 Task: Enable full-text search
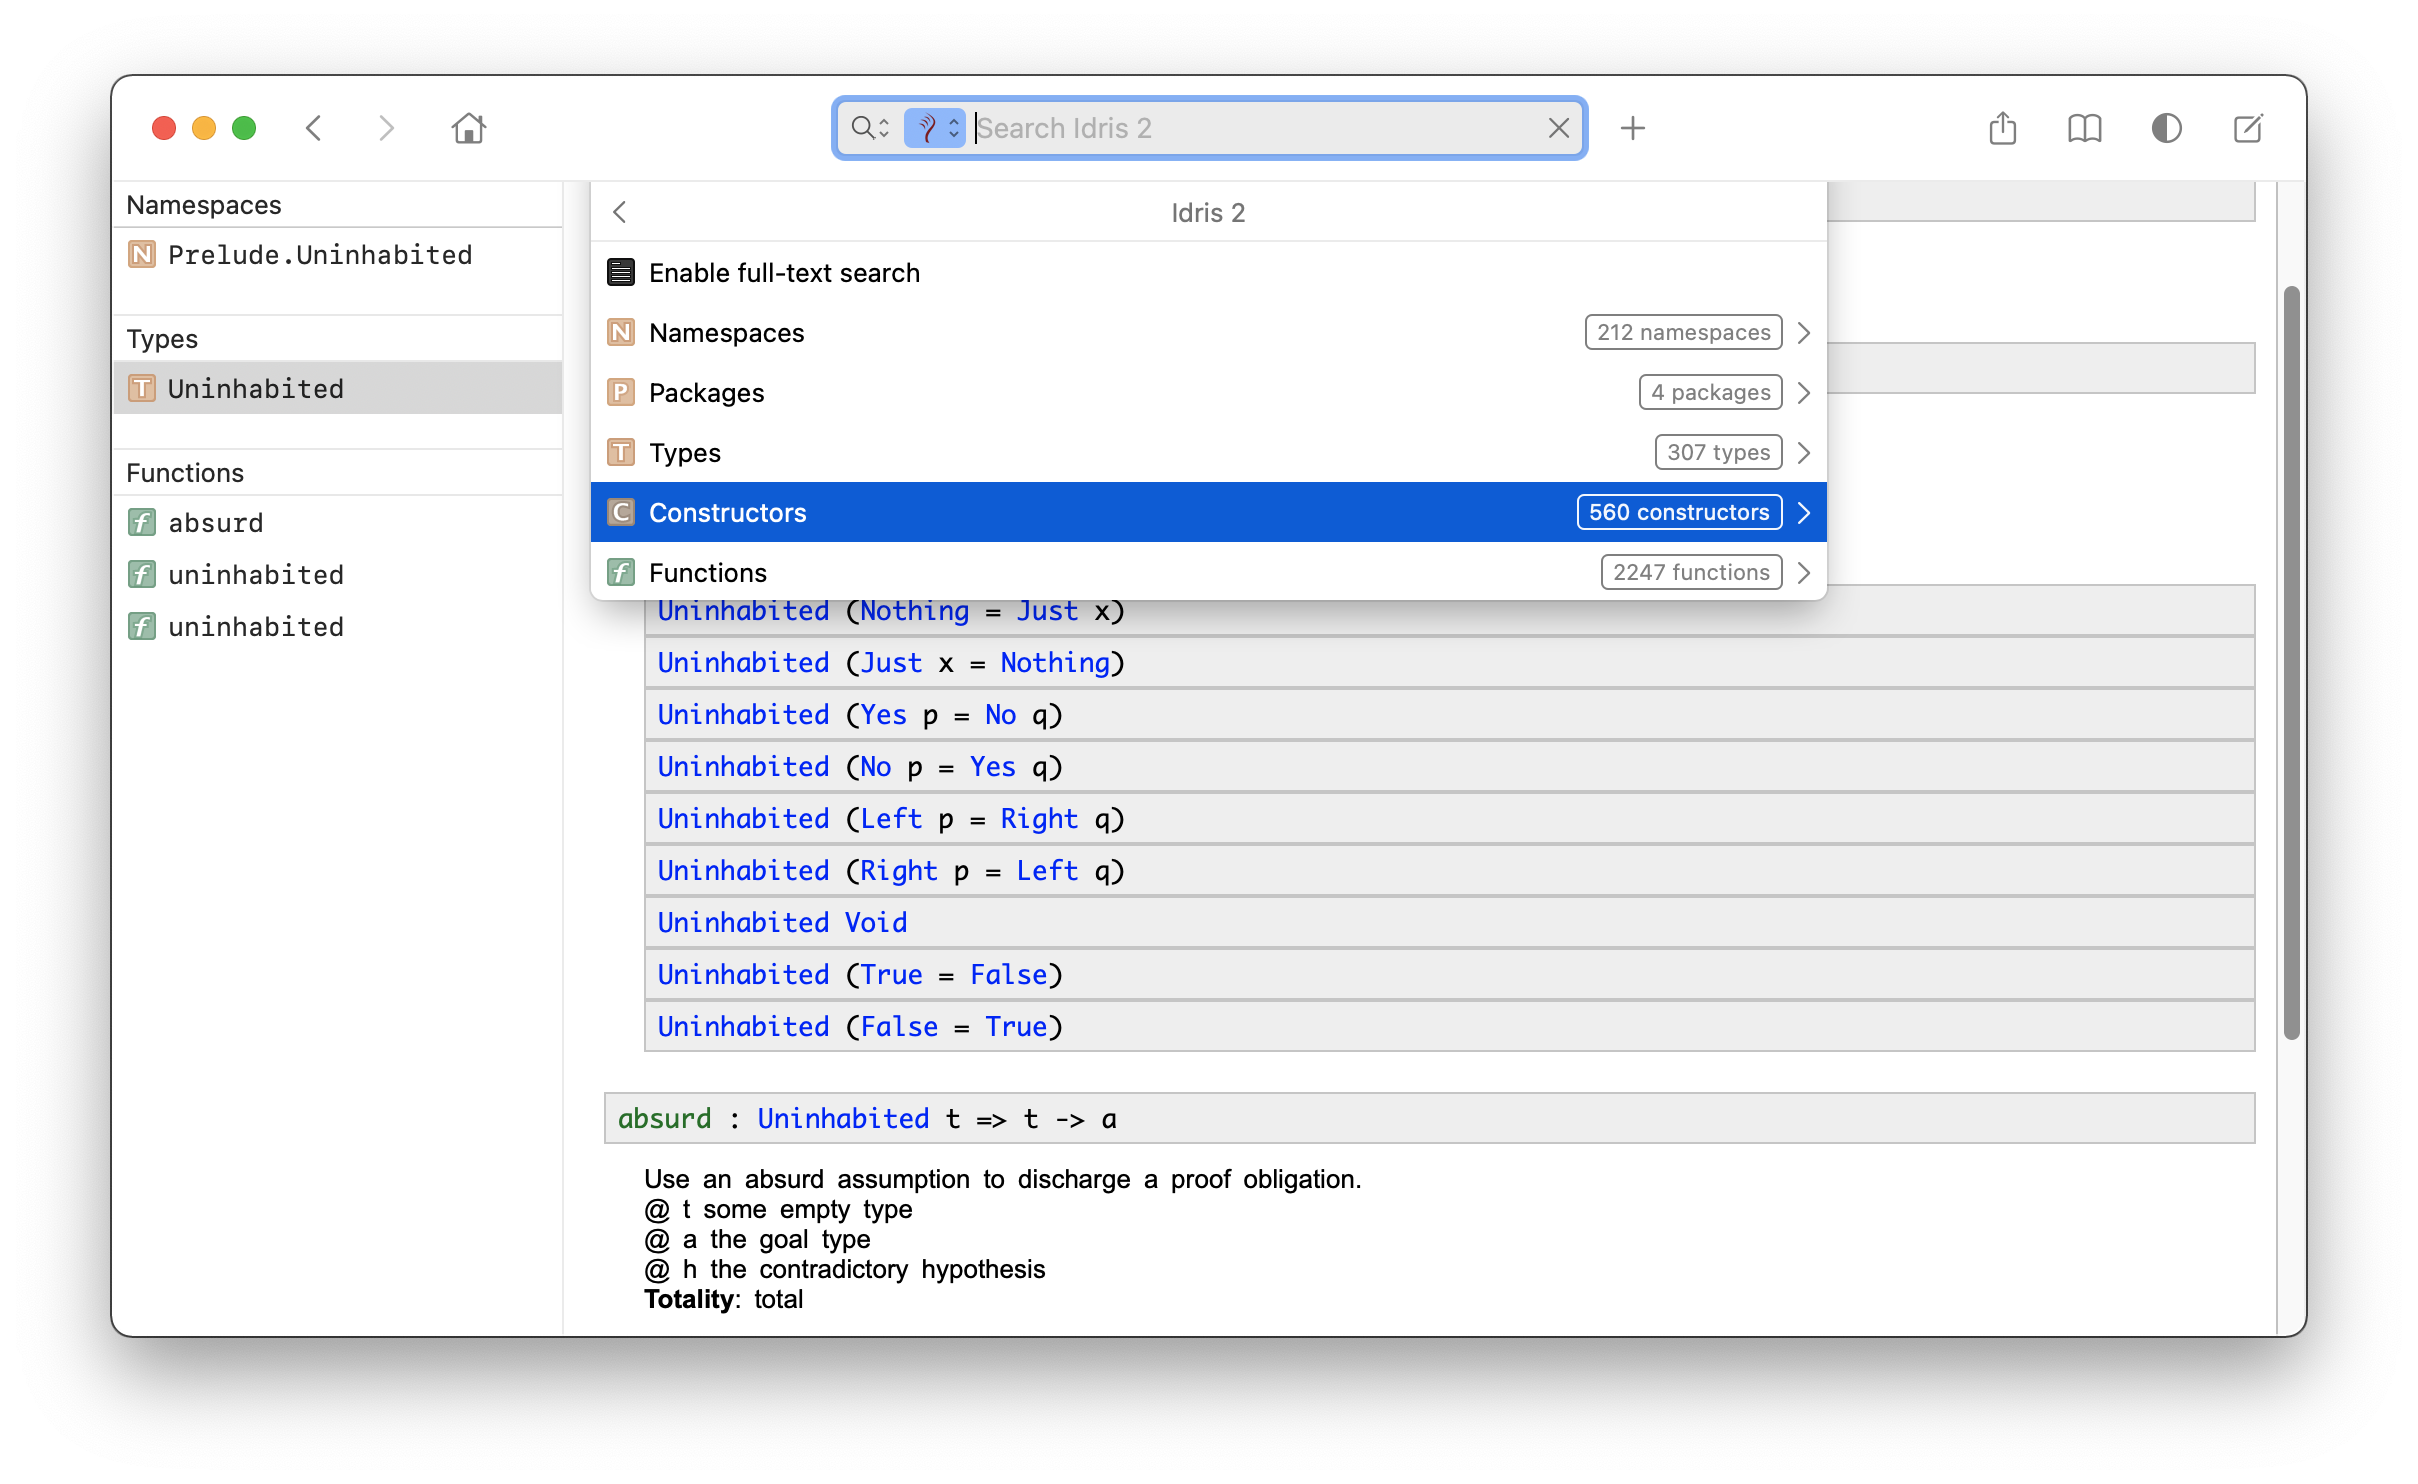pos(784,273)
